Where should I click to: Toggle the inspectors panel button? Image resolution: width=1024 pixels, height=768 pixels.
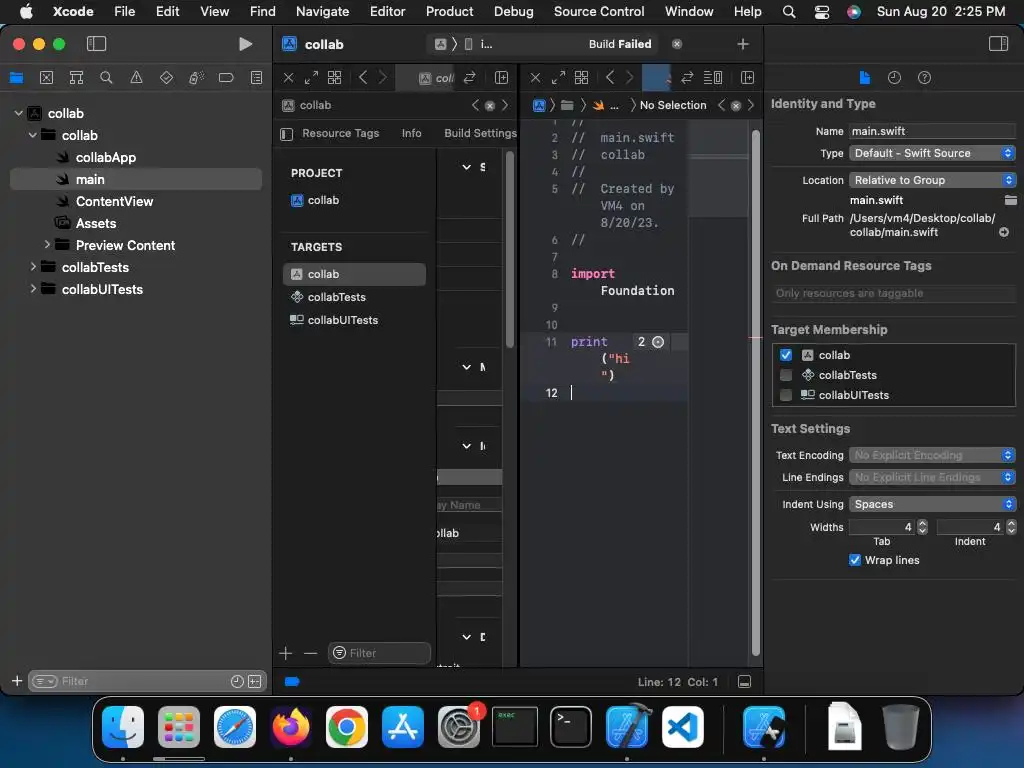coord(998,44)
